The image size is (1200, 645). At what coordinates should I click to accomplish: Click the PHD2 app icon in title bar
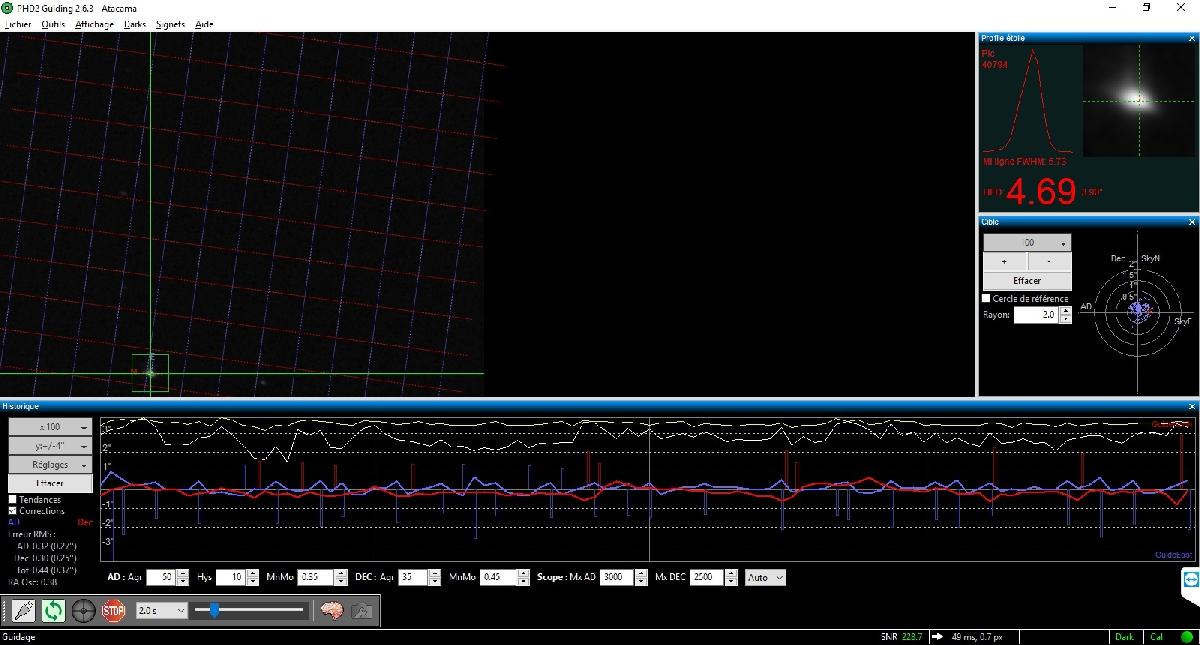coord(8,7)
